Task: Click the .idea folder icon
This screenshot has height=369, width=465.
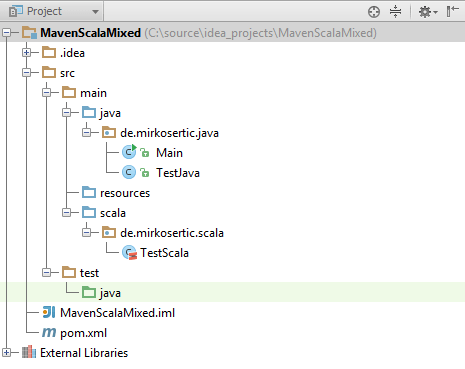Action: tap(49, 52)
